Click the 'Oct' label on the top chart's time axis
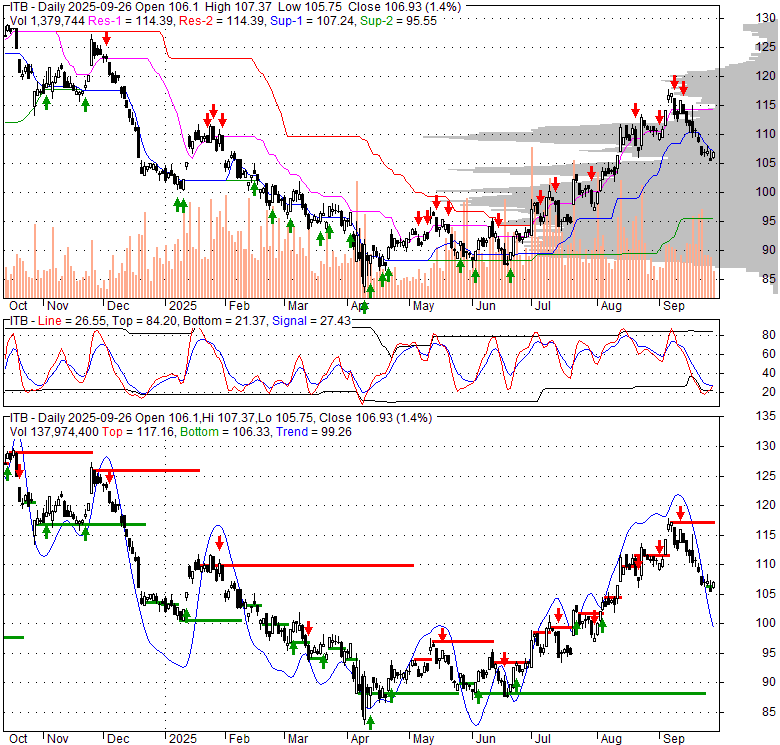Image resolution: width=780 pixels, height=745 pixels. point(18,305)
